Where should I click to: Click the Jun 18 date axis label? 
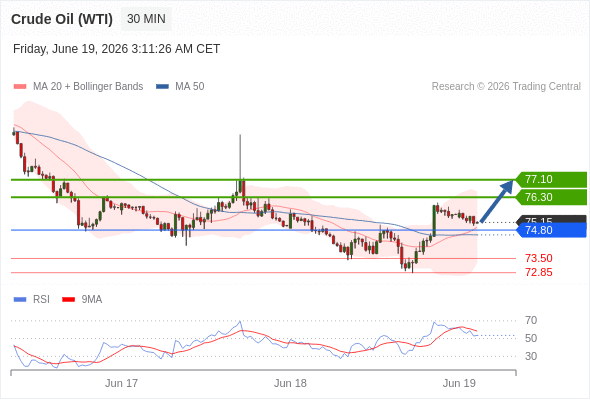click(x=290, y=383)
